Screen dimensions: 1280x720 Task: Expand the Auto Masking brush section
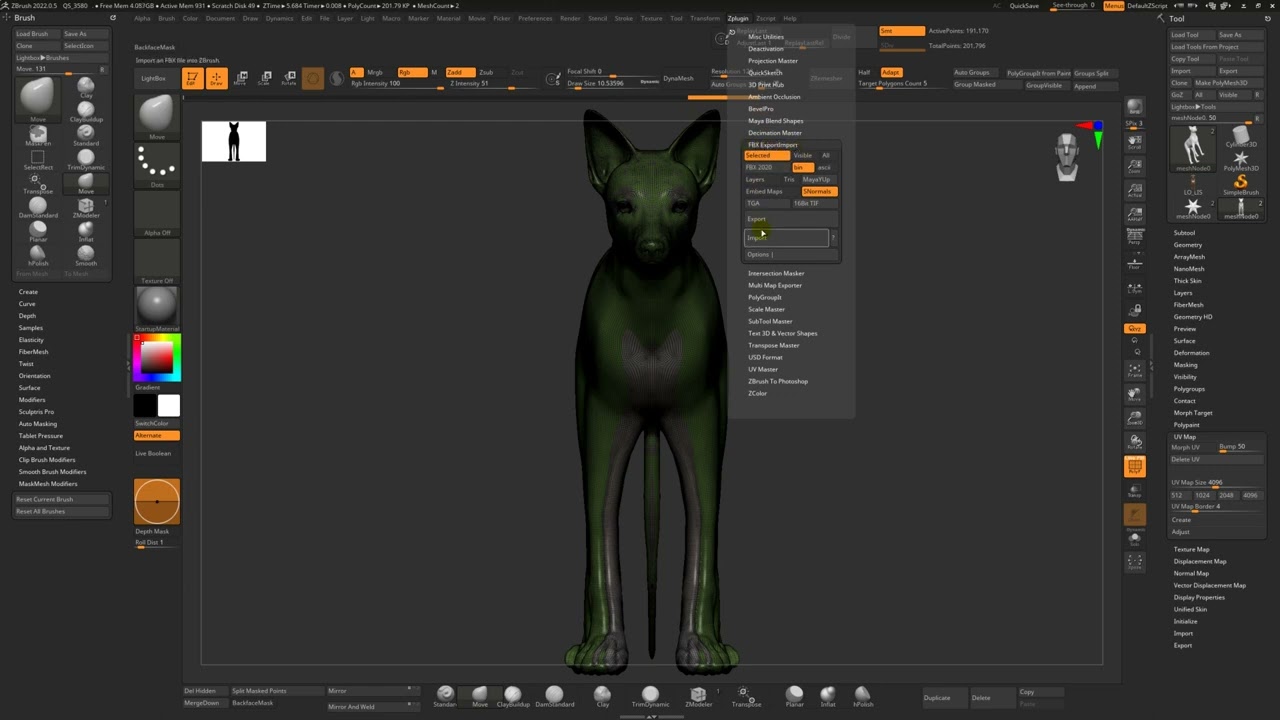click(38, 424)
